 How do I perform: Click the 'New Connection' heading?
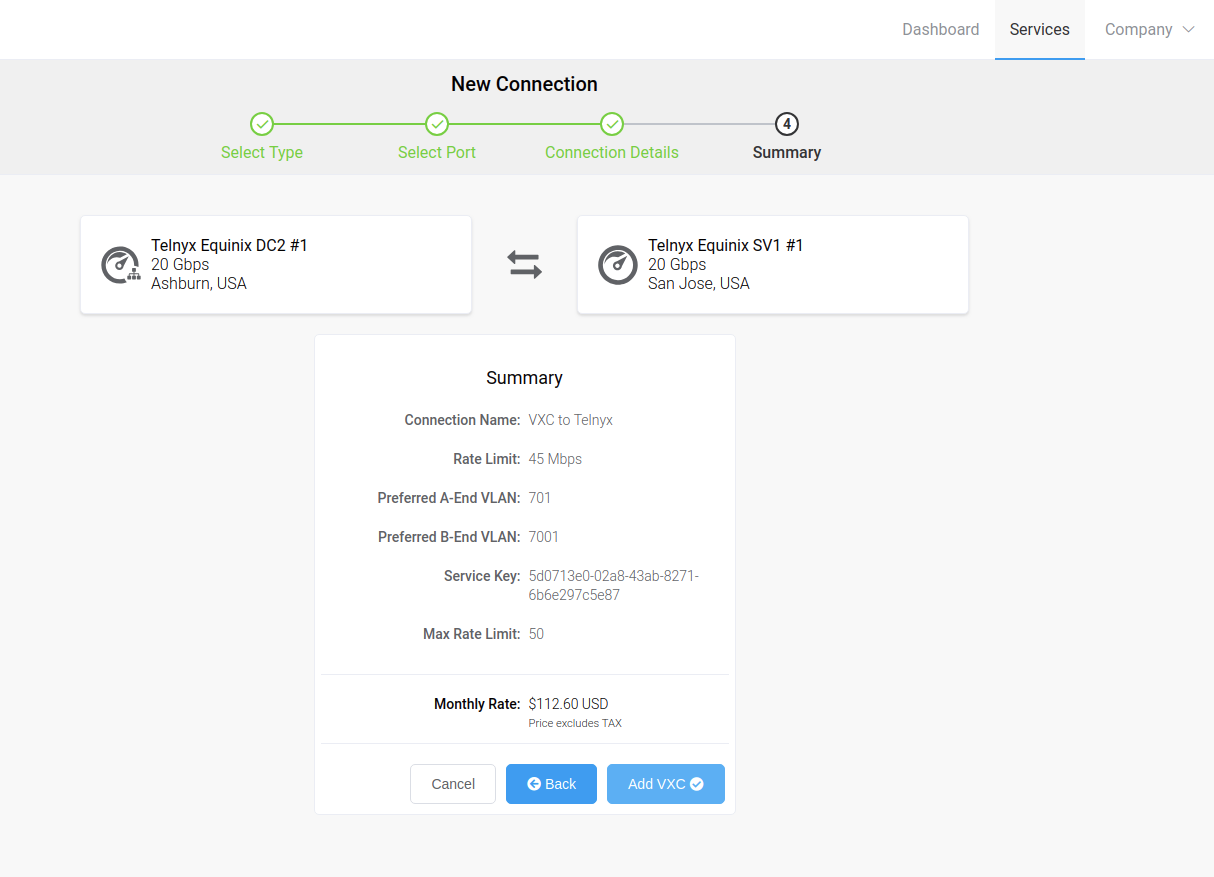pos(524,85)
